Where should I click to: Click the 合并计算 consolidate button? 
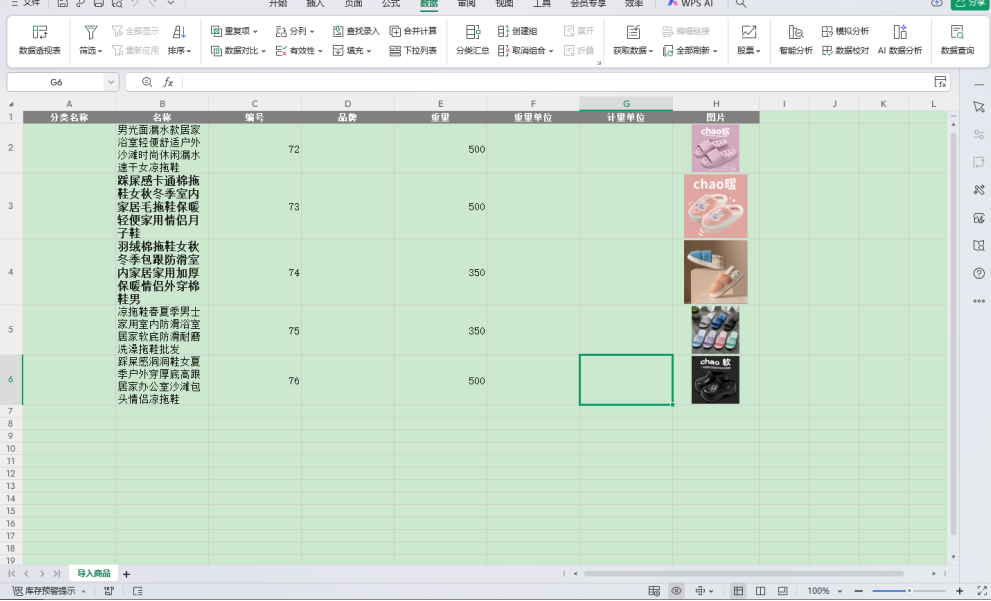tap(413, 31)
